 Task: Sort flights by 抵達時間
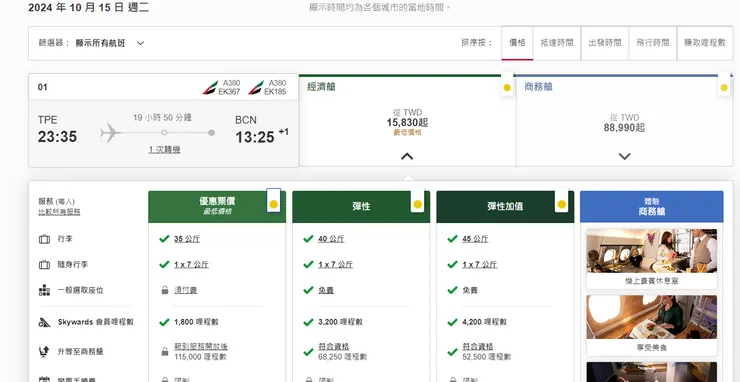(x=557, y=43)
